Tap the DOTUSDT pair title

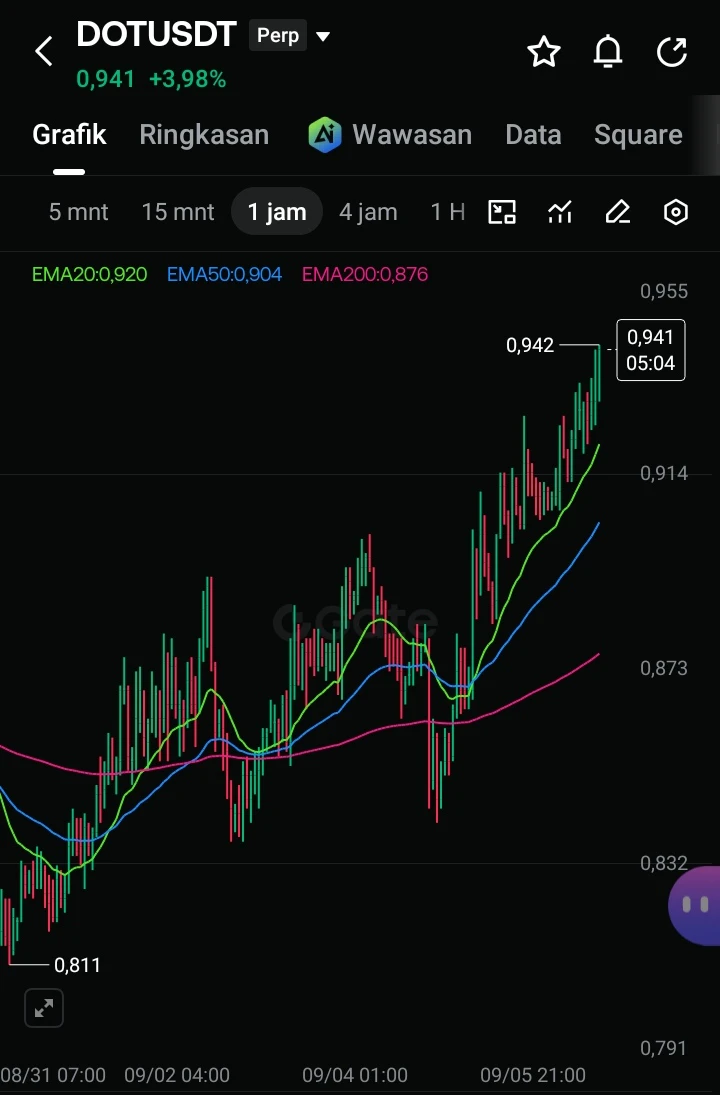pyautogui.click(x=156, y=34)
